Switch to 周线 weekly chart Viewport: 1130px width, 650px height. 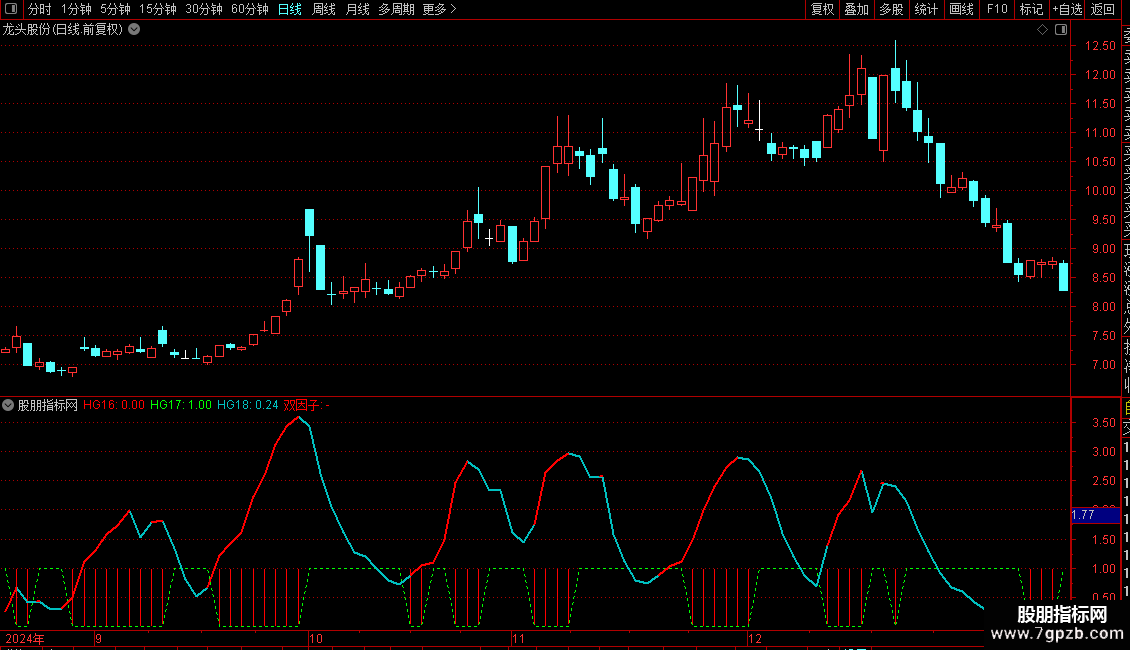(324, 9)
